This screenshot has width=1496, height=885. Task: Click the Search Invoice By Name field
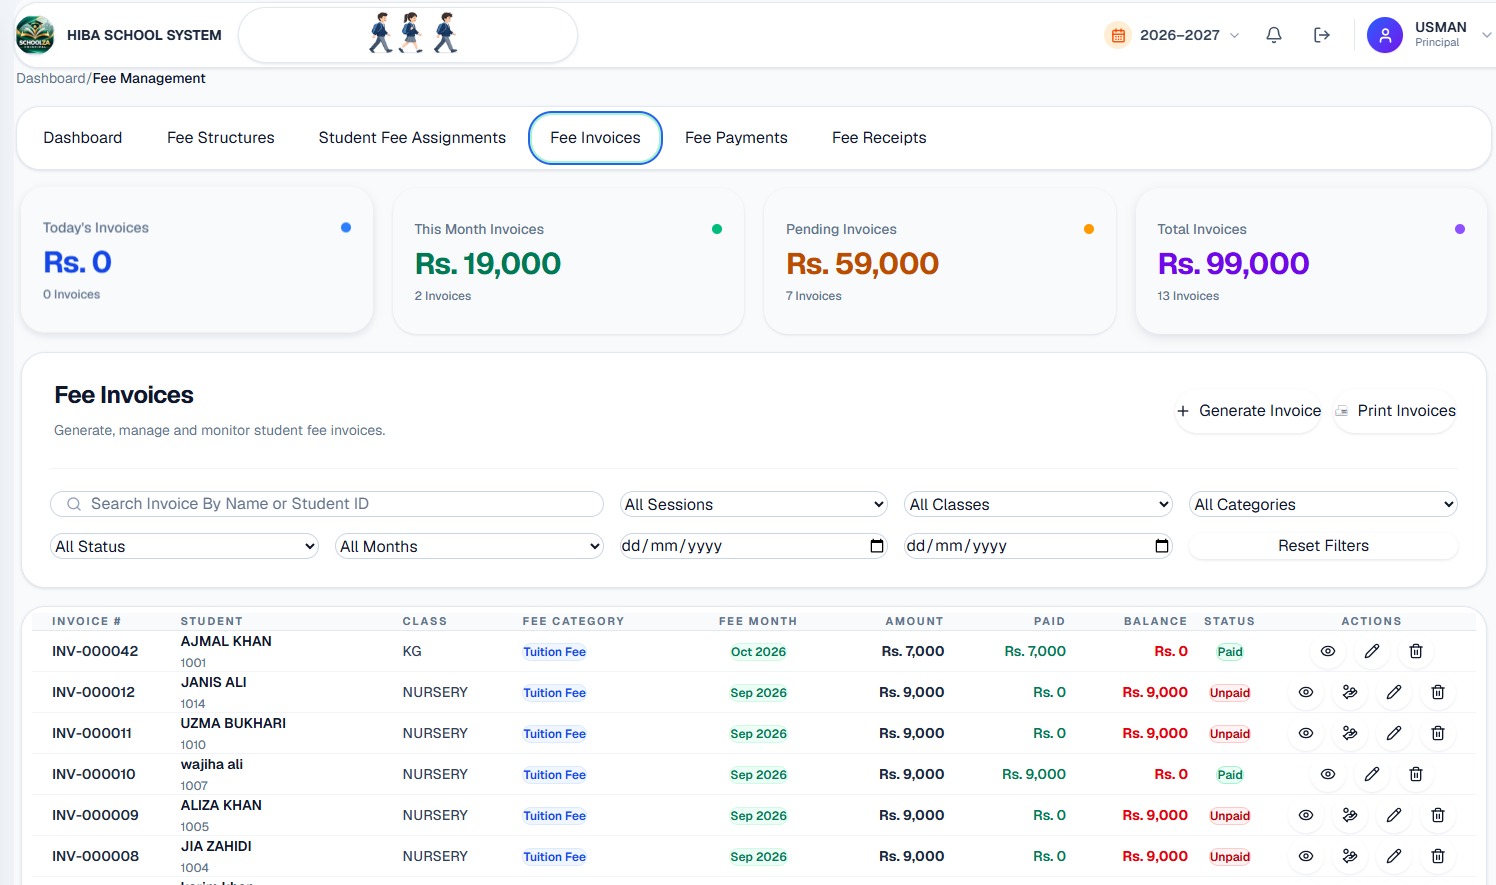point(327,504)
